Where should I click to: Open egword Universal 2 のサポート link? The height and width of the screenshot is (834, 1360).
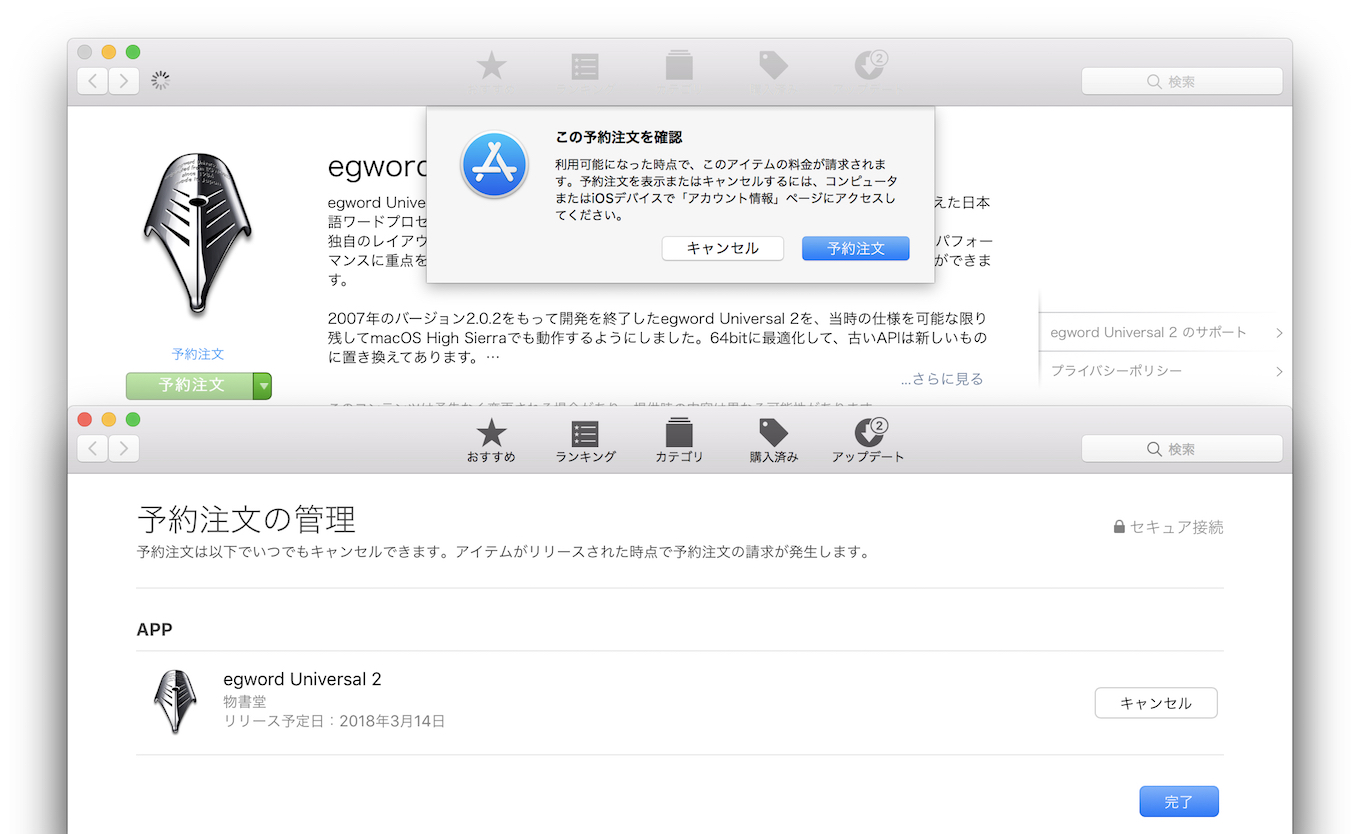[x=1148, y=332]
